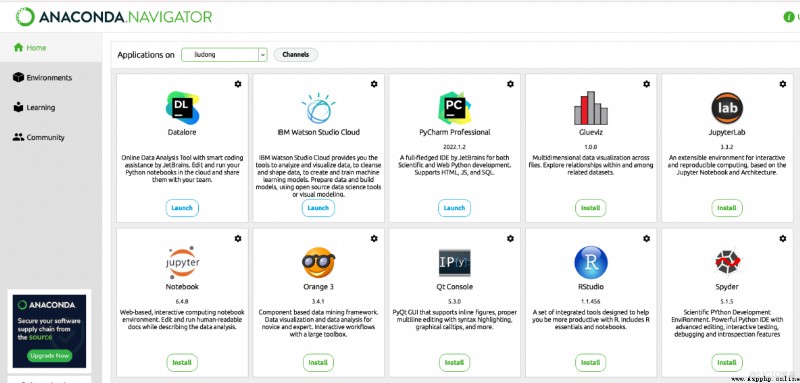The image size is (800, 383).
Task: Switch to the Community tab
Action: (39, 137)
